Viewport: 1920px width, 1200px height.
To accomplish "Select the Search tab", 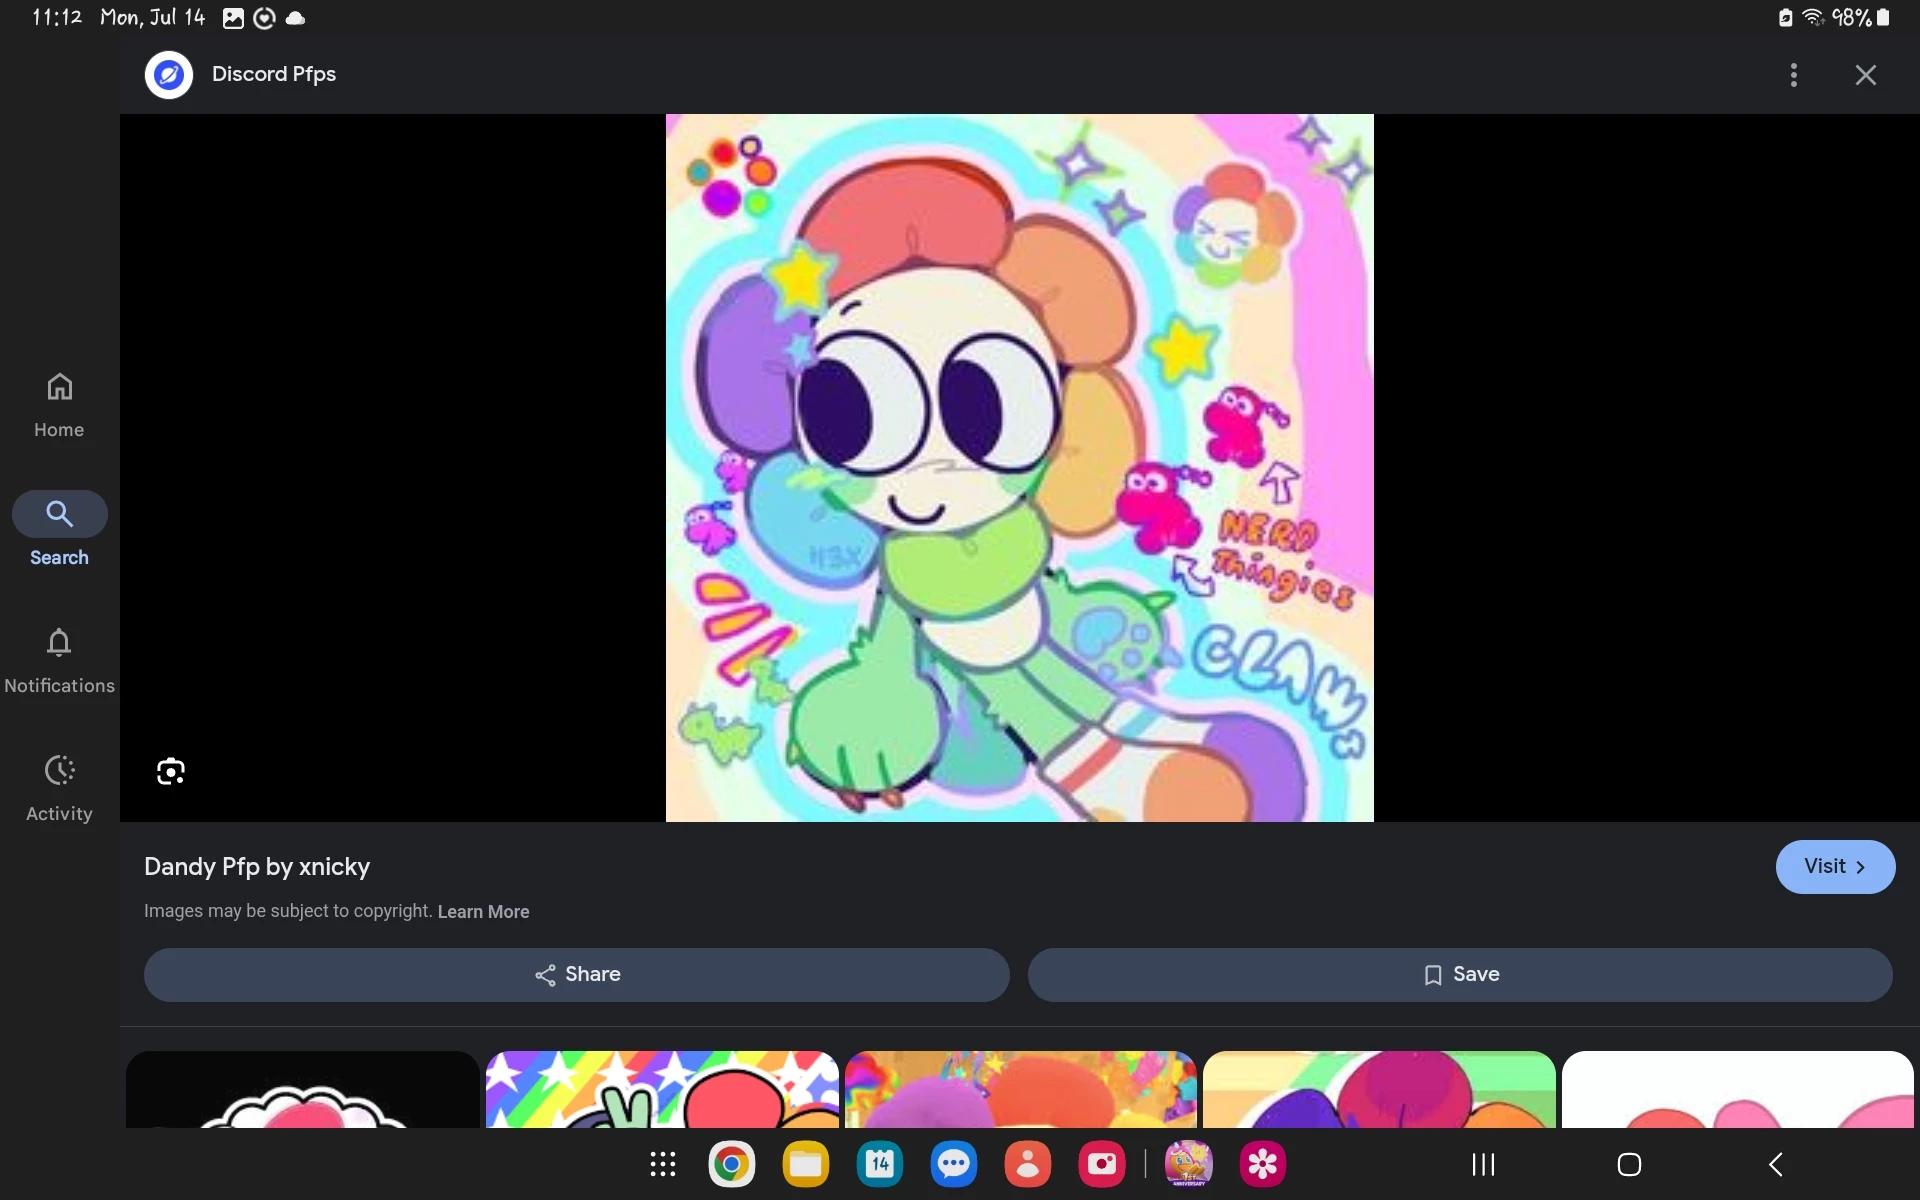I will coord(59,530).
